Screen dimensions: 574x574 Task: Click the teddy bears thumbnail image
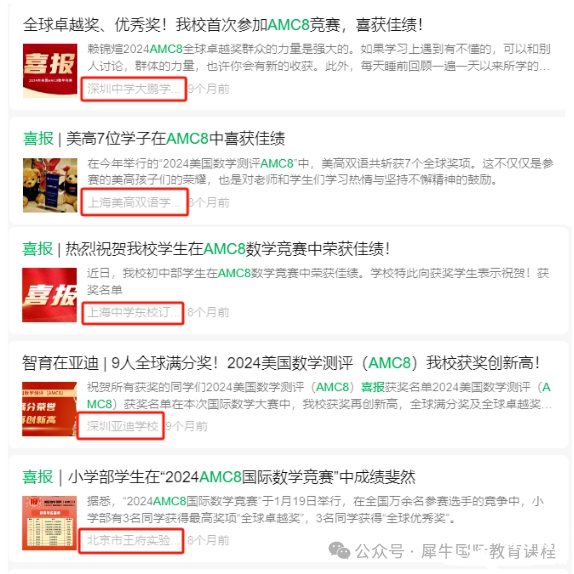point(50,185)
